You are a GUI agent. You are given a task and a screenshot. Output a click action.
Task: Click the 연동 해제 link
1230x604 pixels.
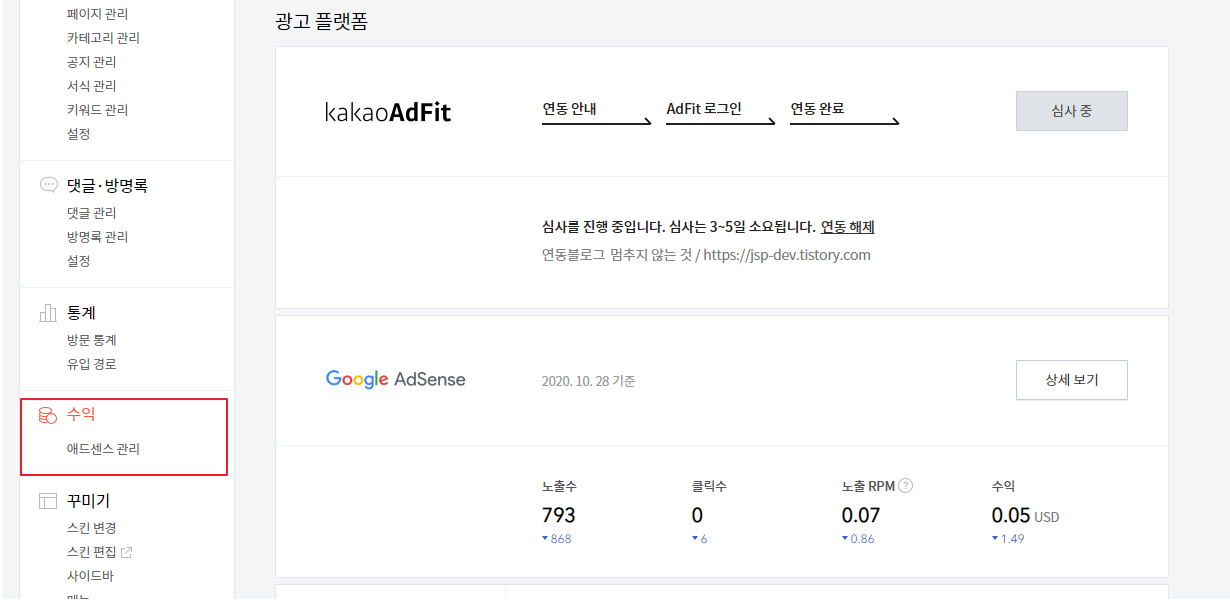848,227
